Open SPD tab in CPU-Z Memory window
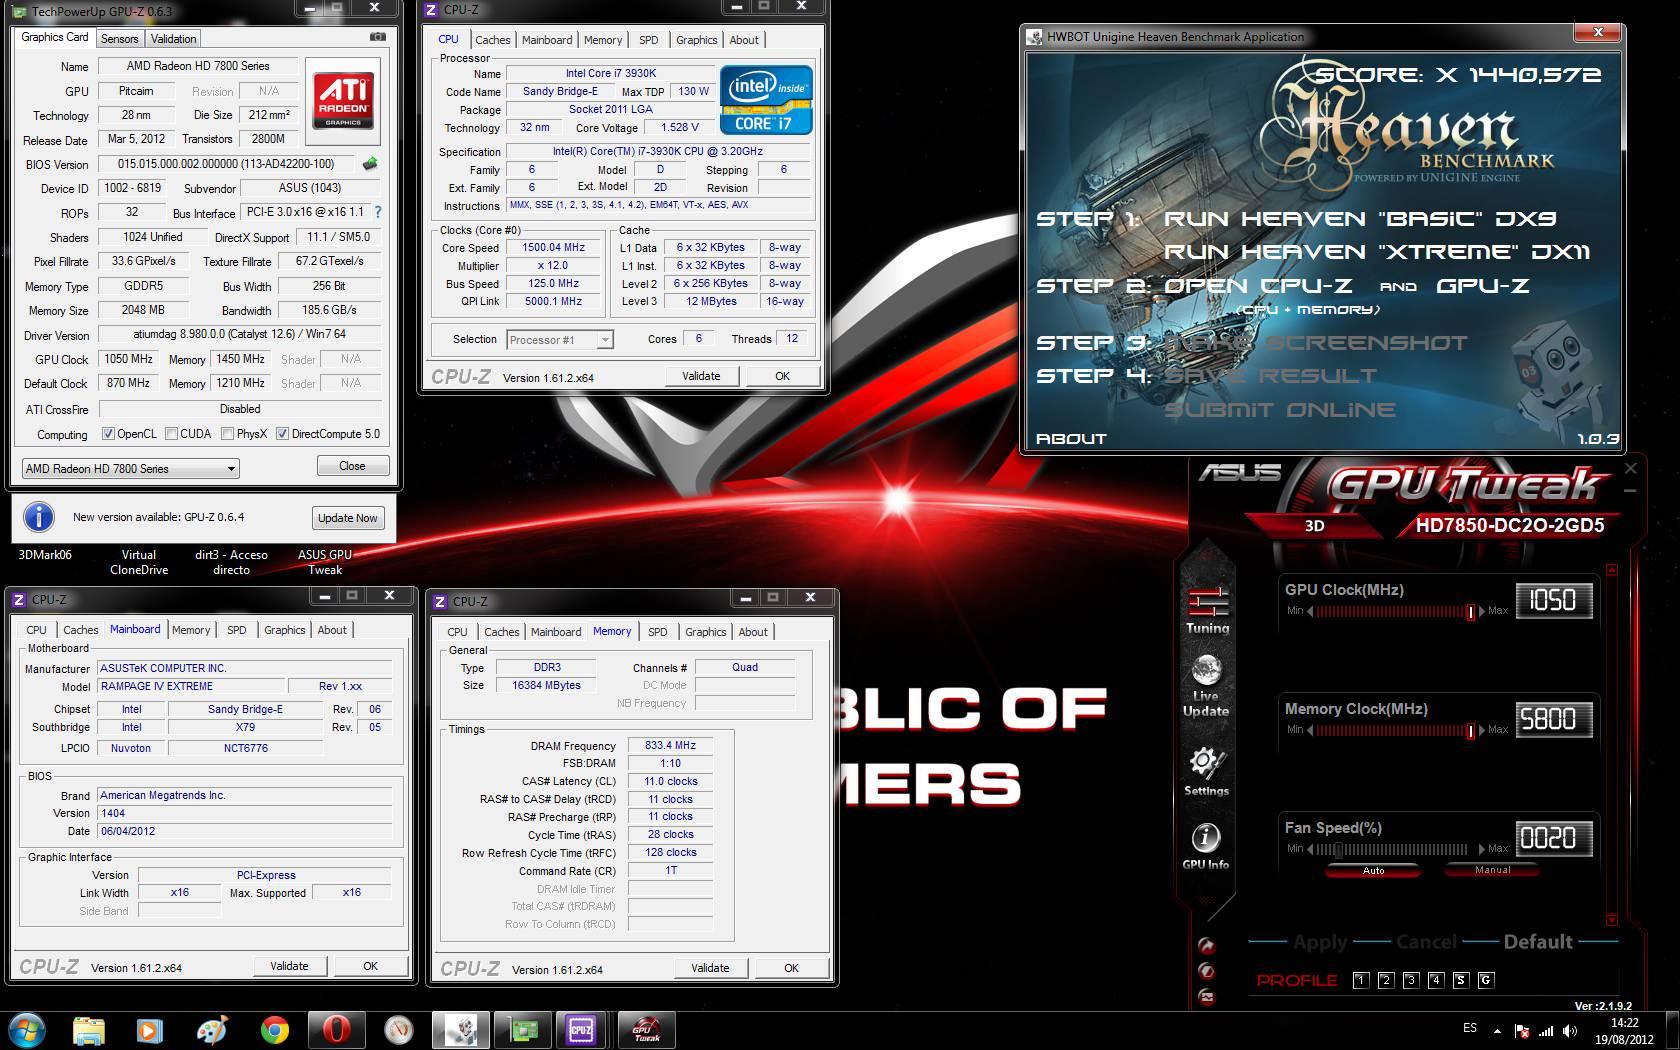The height and width of the screenshot is (1050, 1680). pos(657,632)
